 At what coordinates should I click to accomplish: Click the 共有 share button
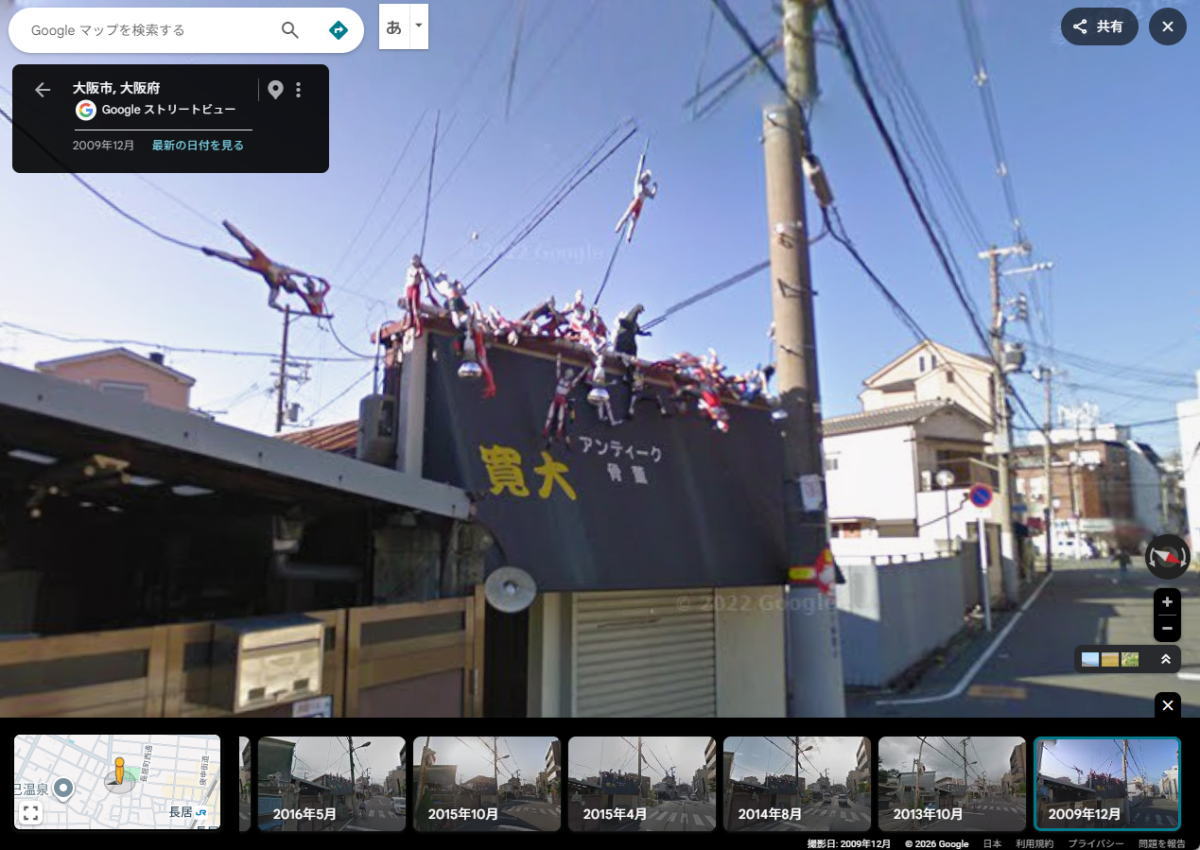1099,27
